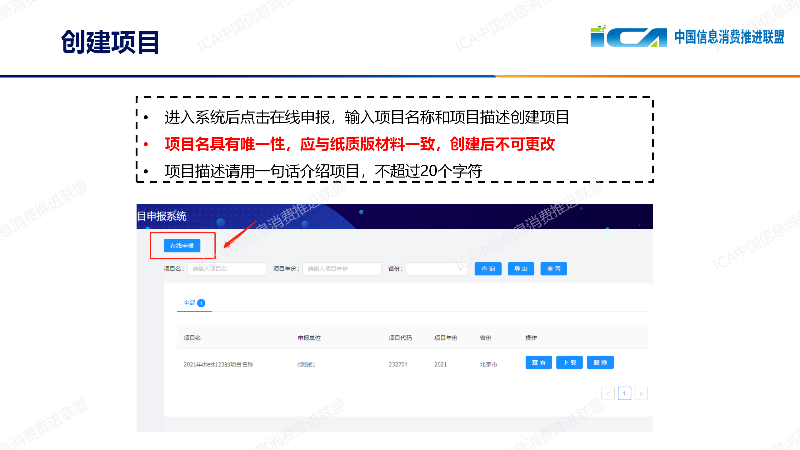Go to next page with right arrow
800x450 pixels.
(x=641, y=393)
